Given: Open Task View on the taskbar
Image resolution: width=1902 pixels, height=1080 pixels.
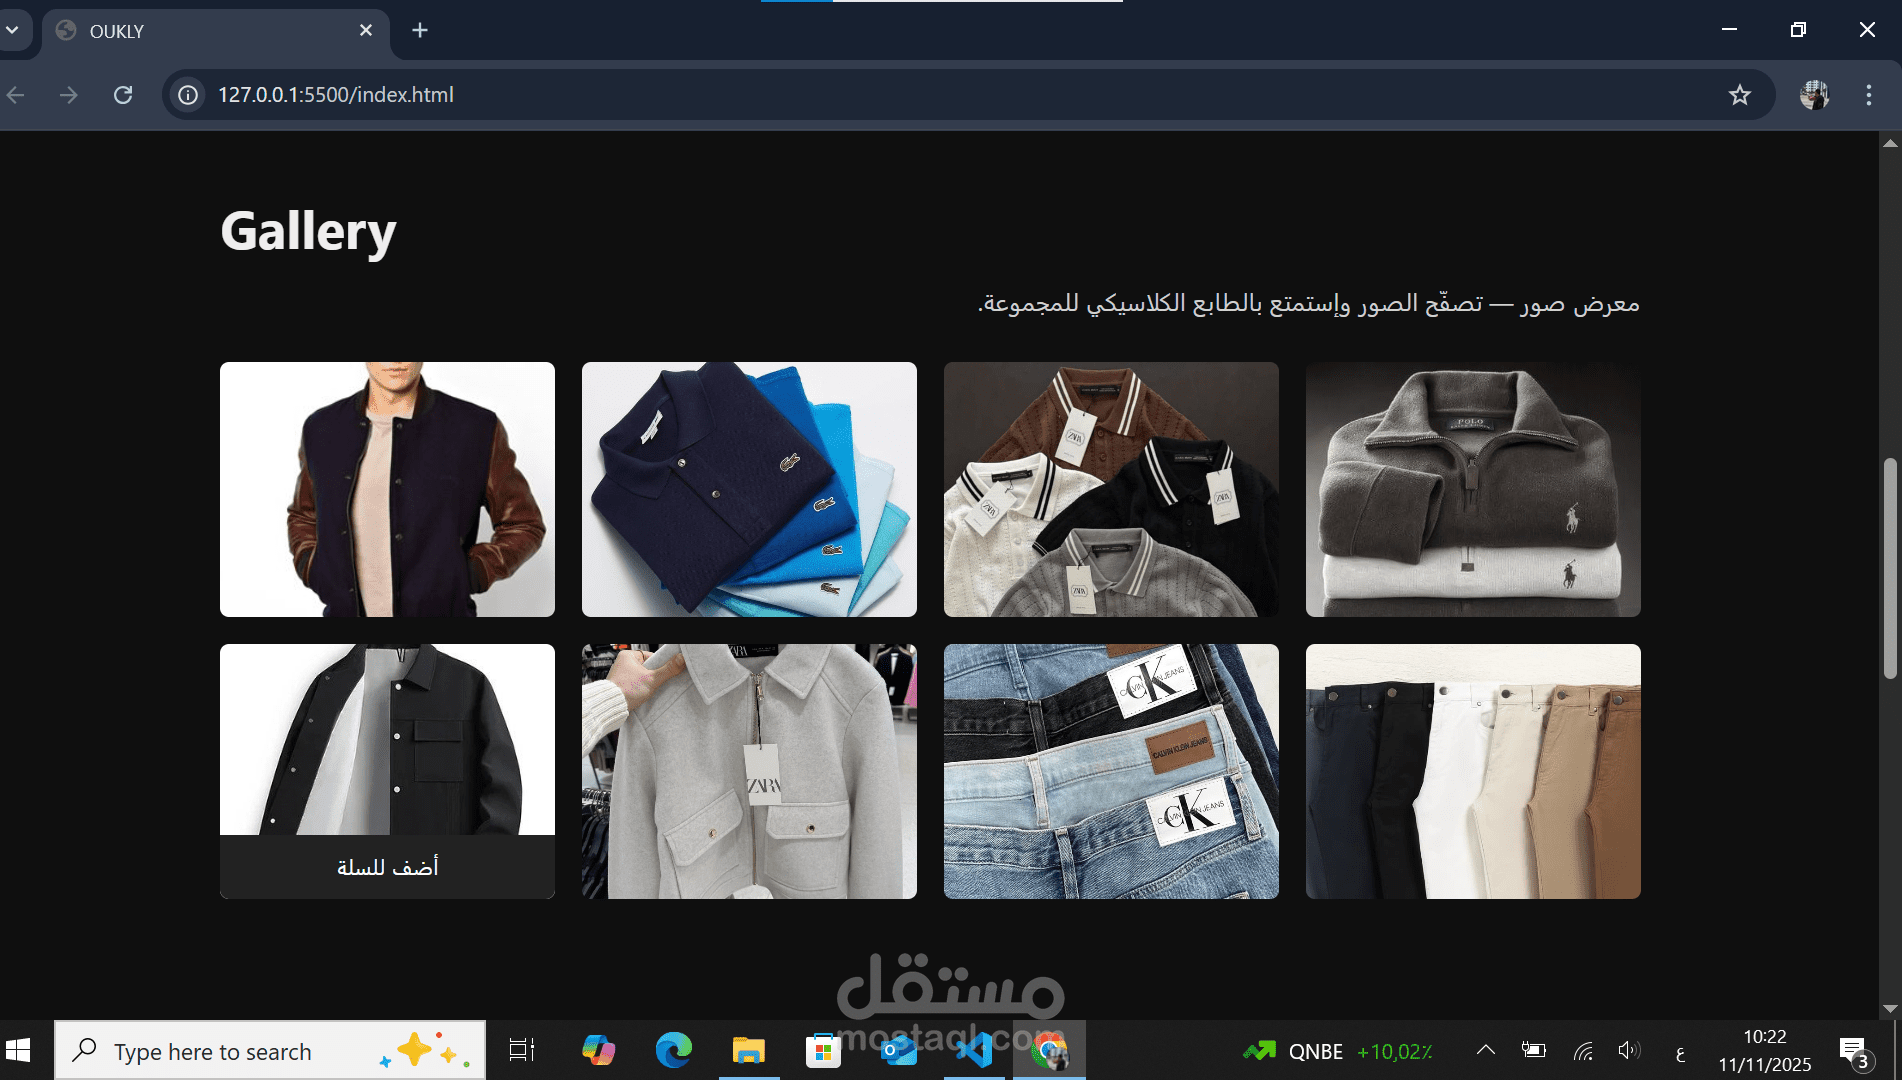Looking at the screenshot, I should 522,1051.
